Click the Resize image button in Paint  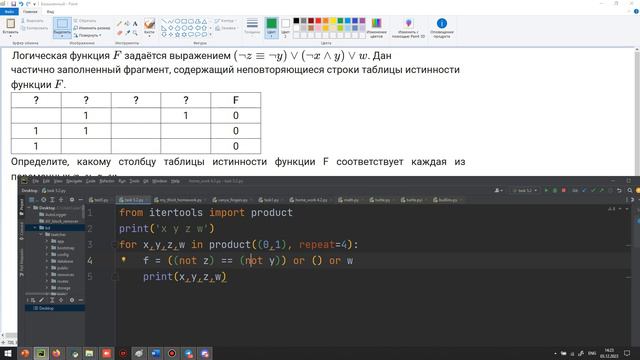tap(92, 28)
